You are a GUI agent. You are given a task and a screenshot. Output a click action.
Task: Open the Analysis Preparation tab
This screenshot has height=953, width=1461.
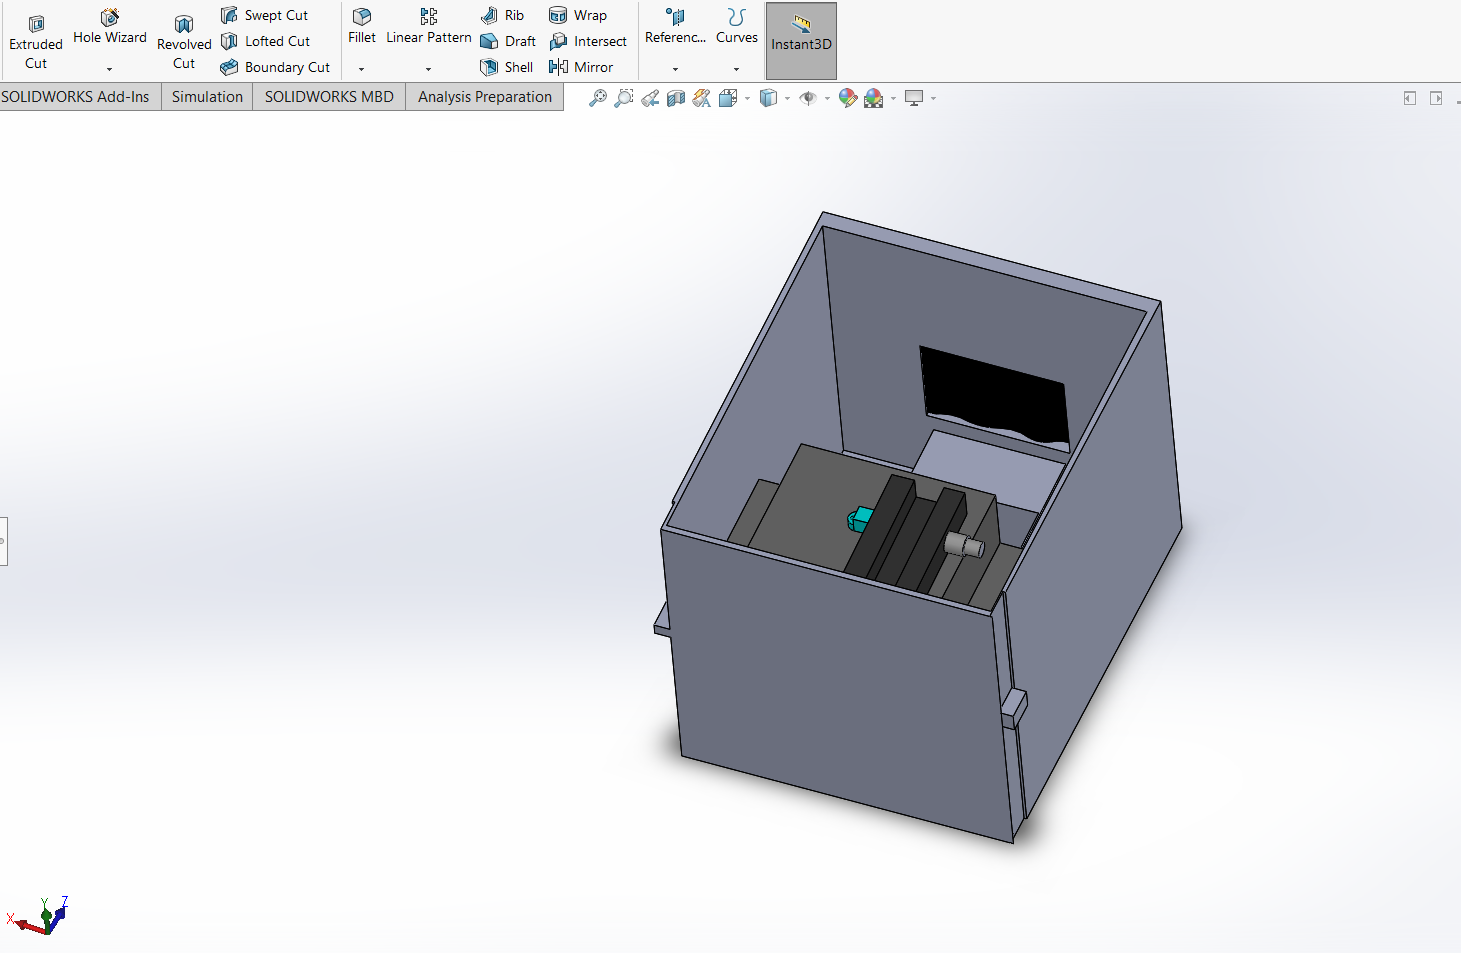[x=484, y=97]
